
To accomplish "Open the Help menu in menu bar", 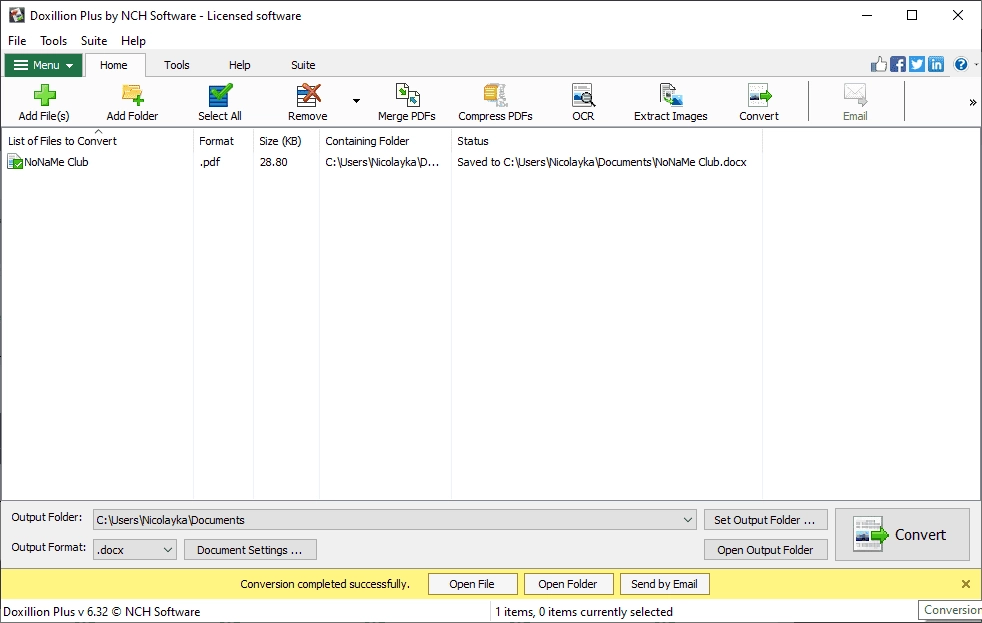I will 133,41.
